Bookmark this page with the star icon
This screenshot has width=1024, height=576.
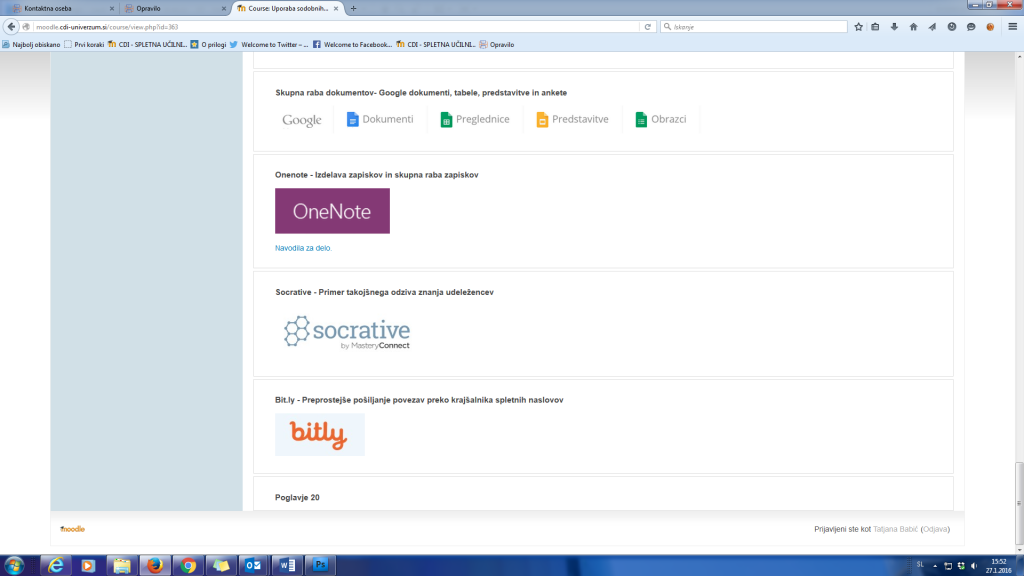point(858,27)
